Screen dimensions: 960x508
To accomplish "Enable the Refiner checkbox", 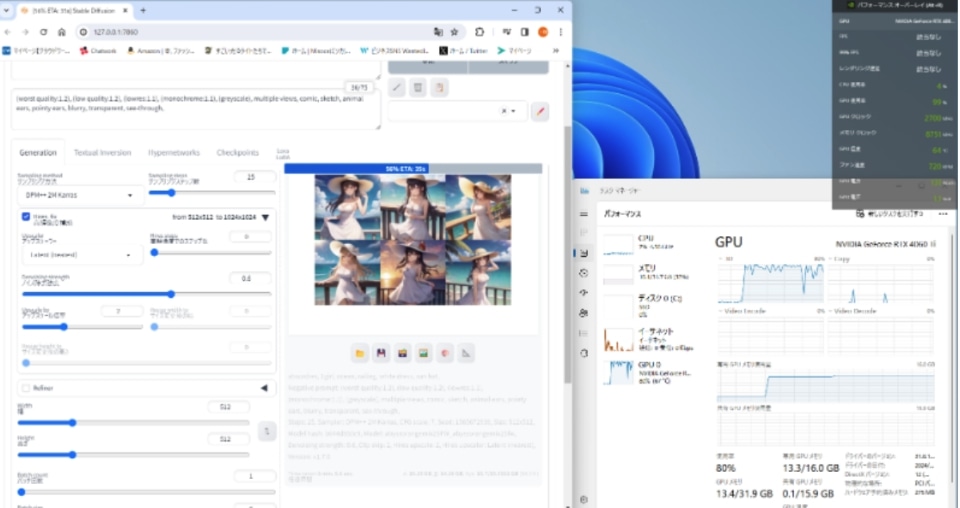I will point(26,388).
